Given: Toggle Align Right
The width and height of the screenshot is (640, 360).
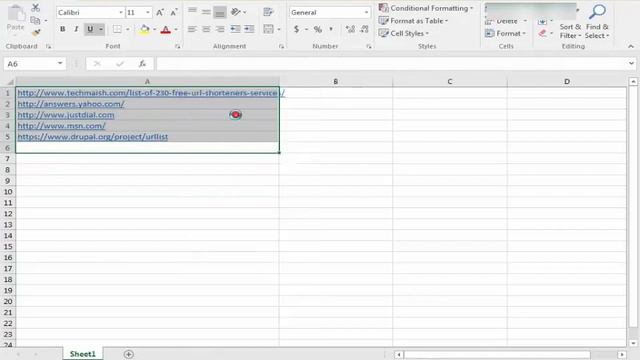Looking at the screenshot, I should (220, 29).
